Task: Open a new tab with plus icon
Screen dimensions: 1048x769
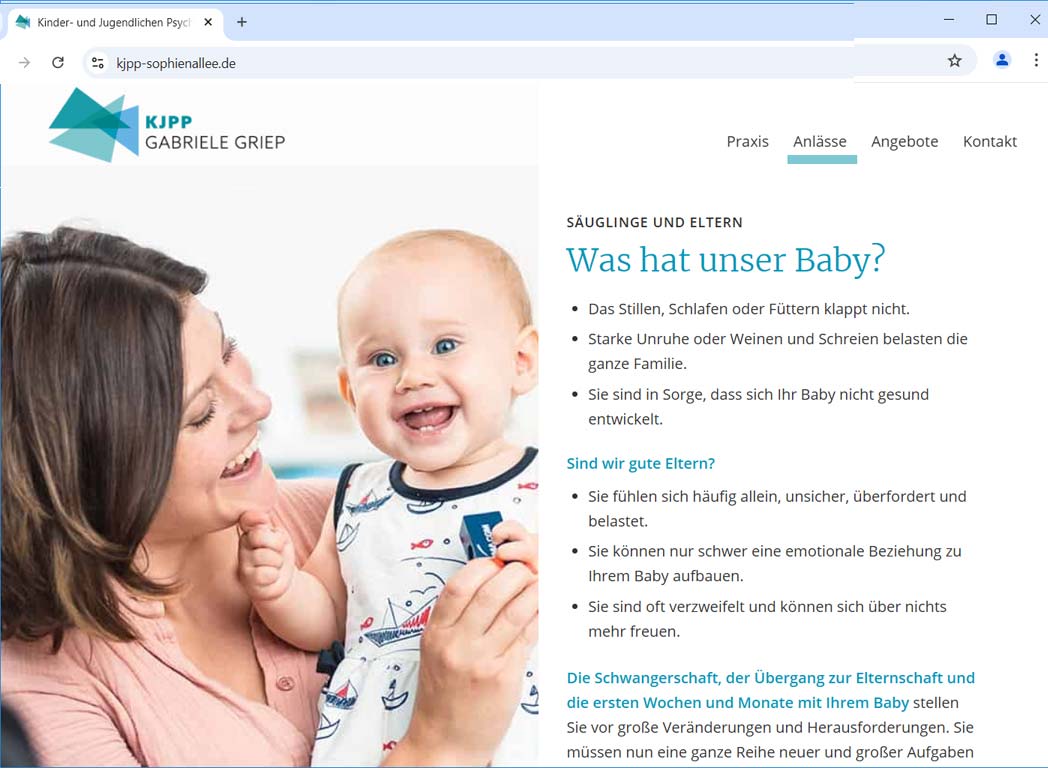Action: pos(242,22)
